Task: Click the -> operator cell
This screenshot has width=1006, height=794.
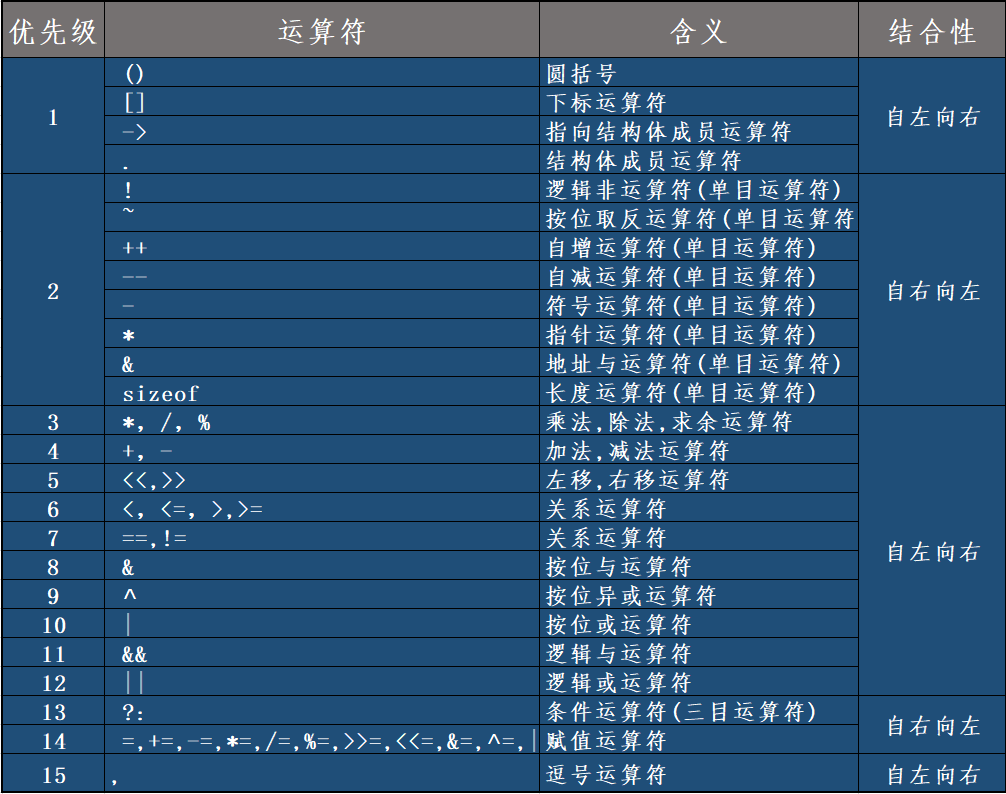Action: (321, 130)
